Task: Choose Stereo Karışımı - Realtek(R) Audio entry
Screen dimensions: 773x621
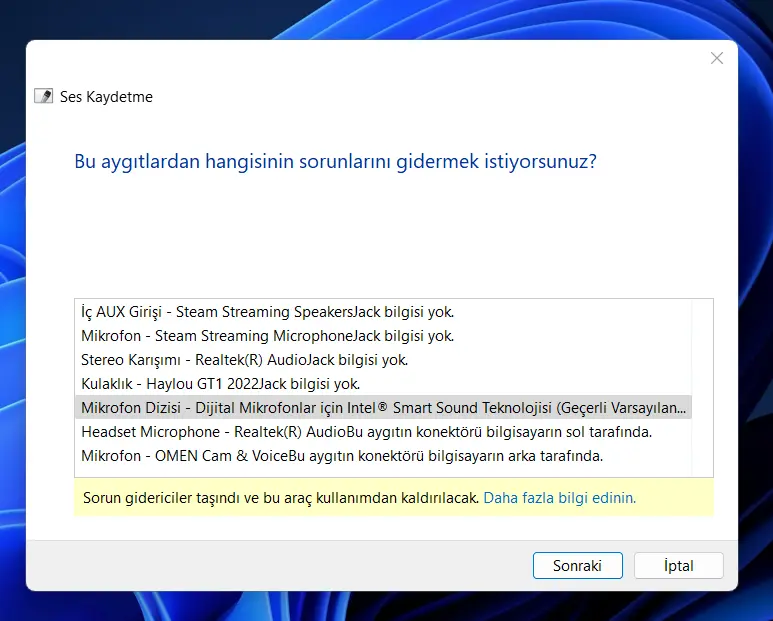Action: click(x=384, y=360)
